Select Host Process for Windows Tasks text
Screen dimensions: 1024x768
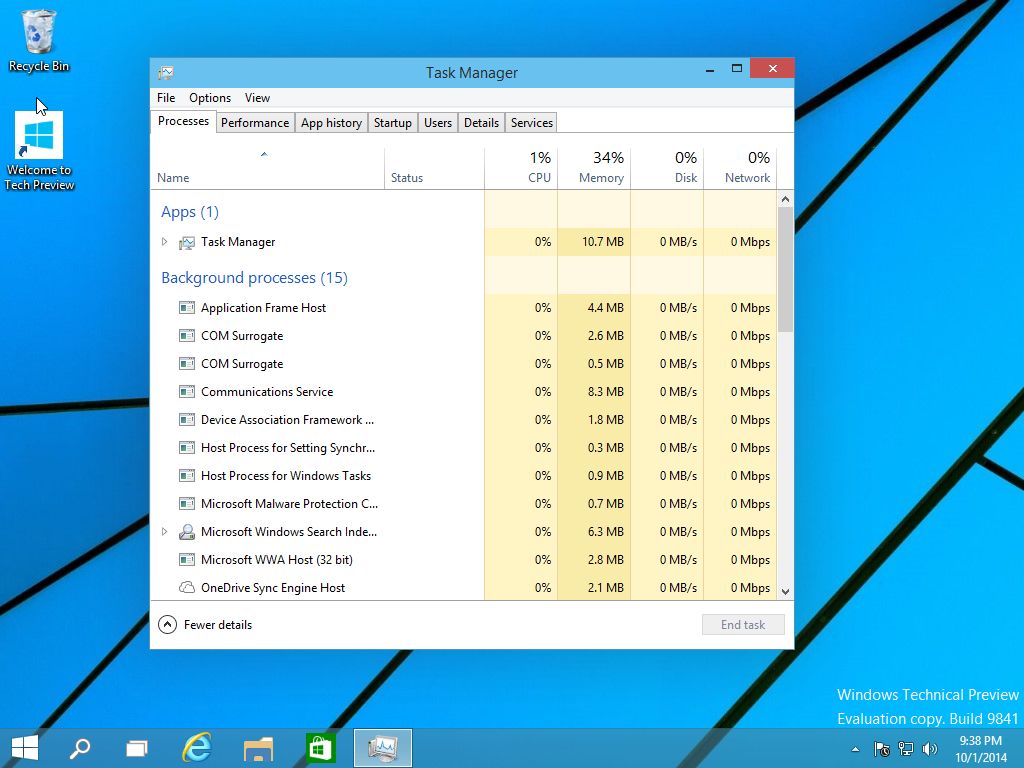click(x=286, y=476)
